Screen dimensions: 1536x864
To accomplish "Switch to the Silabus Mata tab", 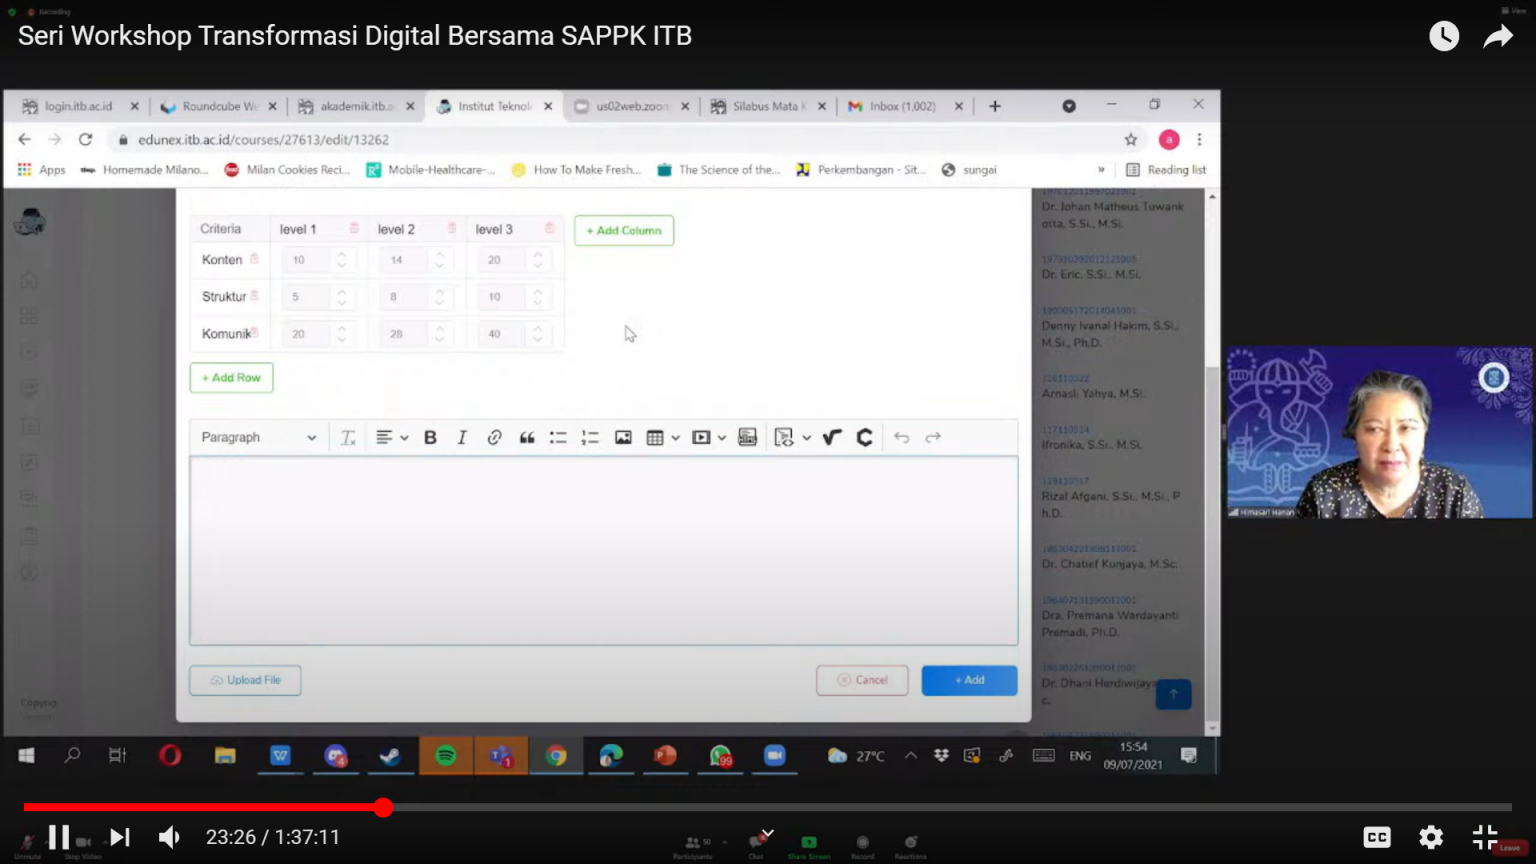I will [x=768, y=106].
